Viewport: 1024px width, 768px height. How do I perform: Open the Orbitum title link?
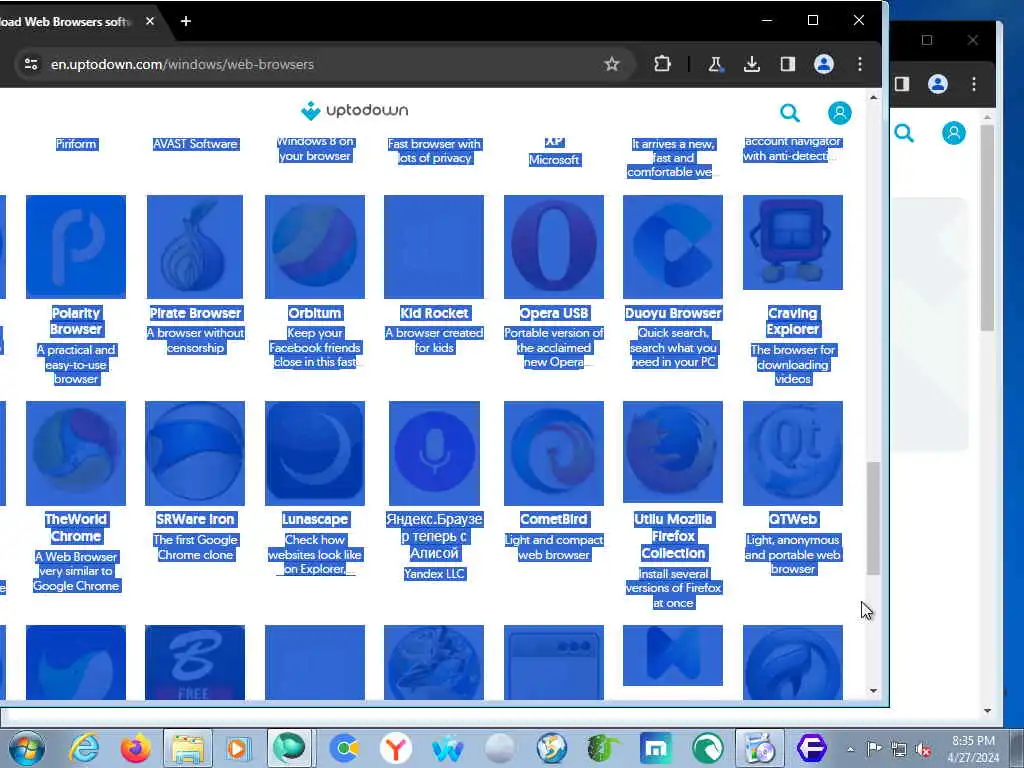[315, 313]
